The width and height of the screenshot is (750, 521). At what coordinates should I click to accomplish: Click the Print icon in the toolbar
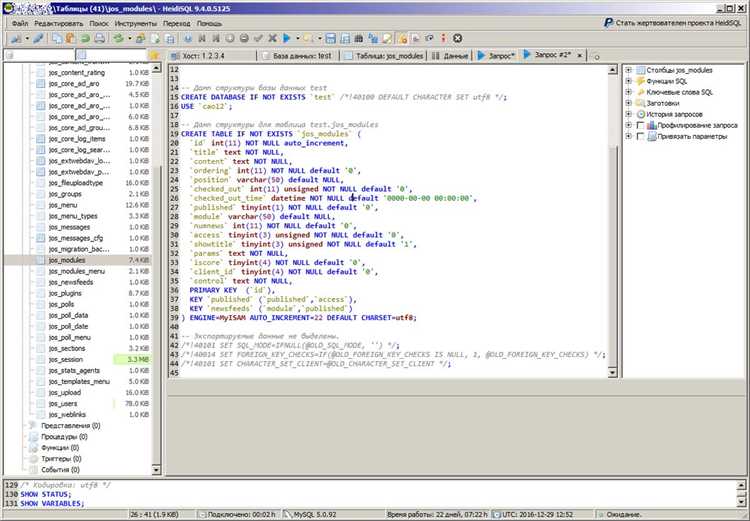coord(99,39)
